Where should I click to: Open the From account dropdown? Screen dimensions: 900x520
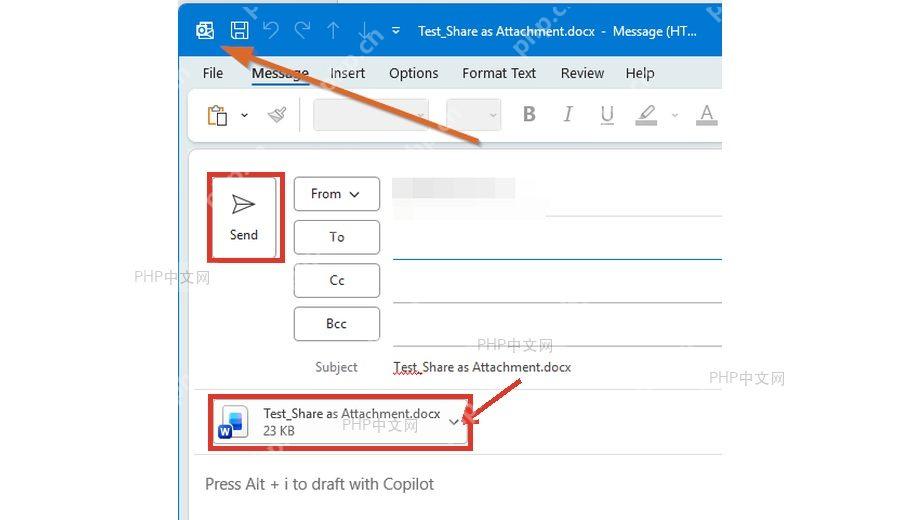337,194
